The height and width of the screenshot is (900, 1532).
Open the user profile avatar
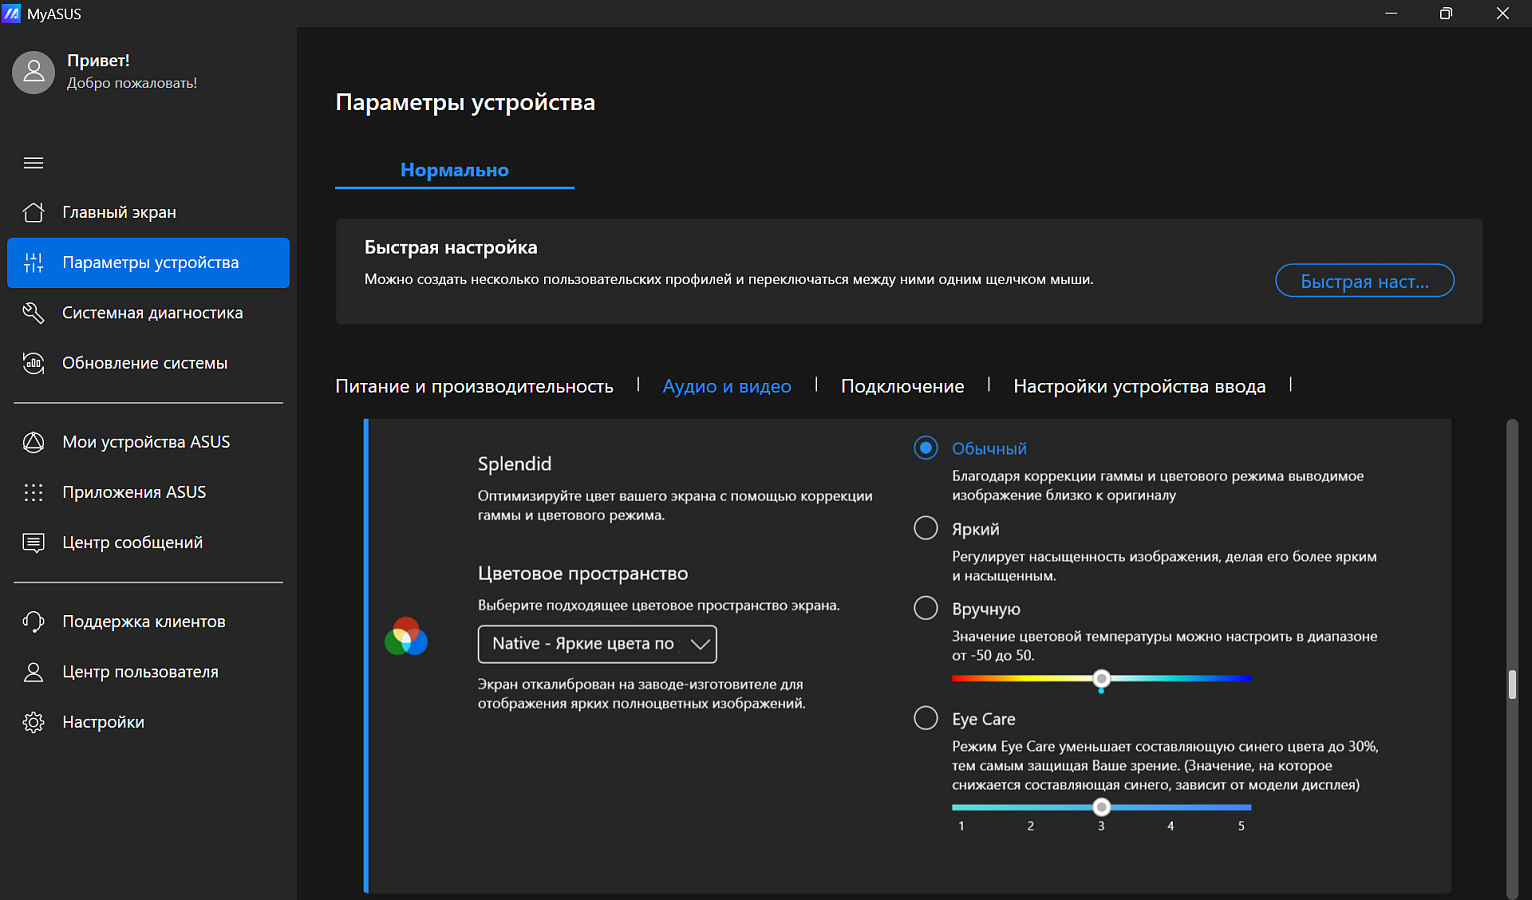point(33,72)
